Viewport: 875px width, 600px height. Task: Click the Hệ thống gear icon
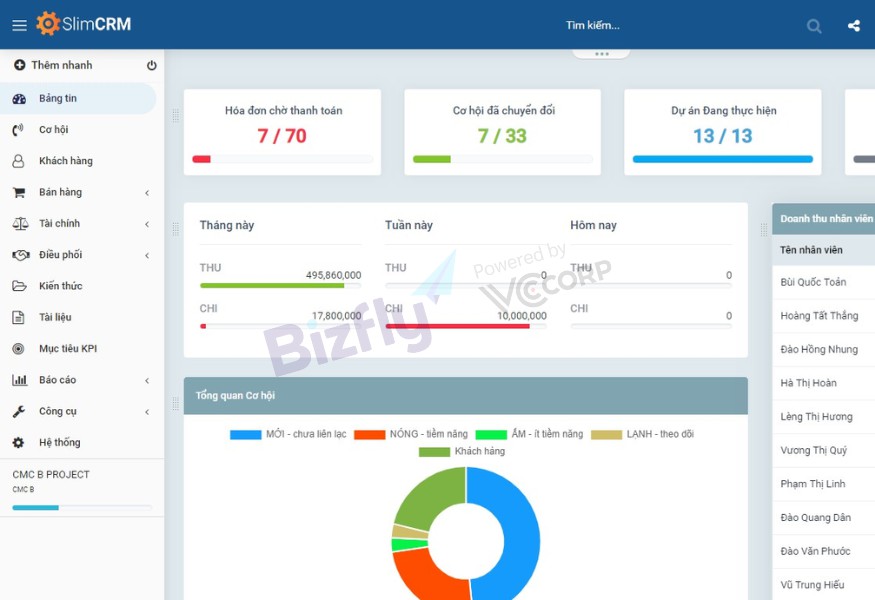(x=18, y=443)
